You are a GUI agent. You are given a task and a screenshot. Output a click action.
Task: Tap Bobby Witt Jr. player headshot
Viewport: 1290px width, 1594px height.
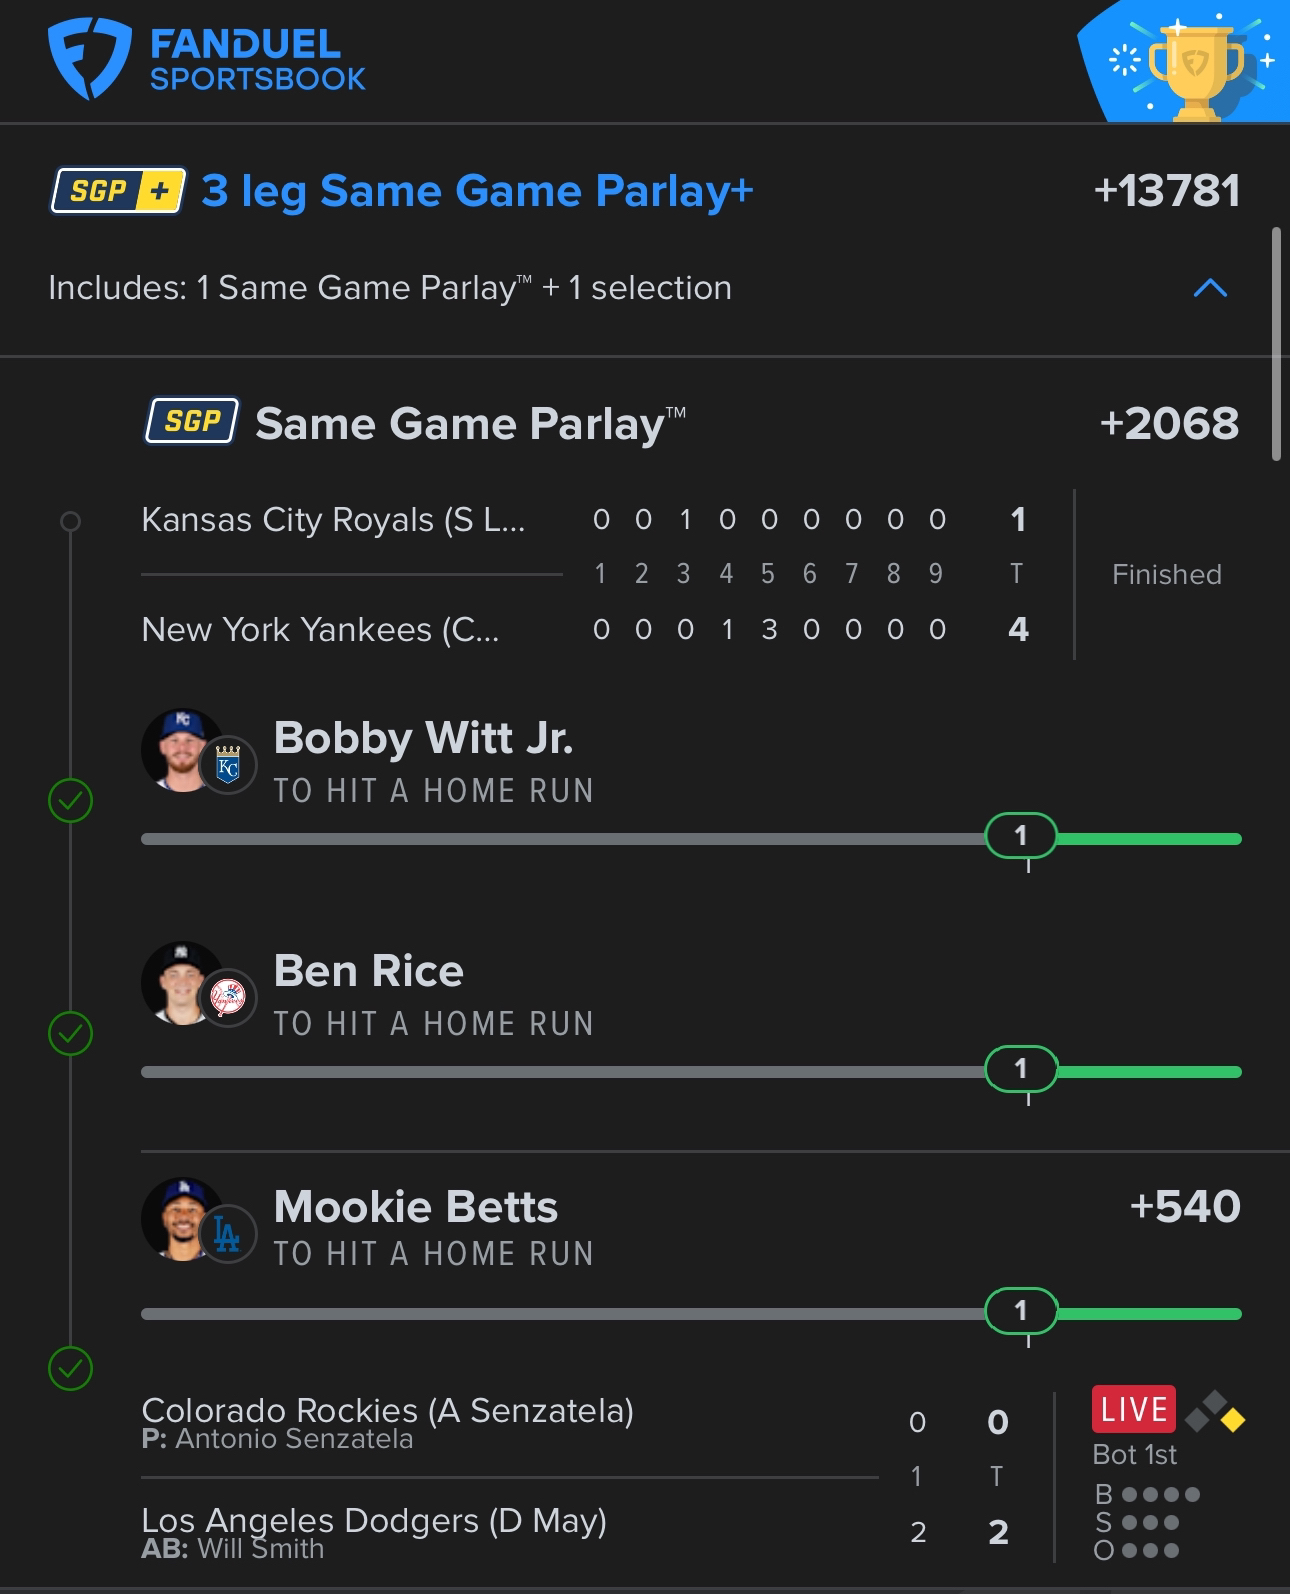tap(182, 750)
